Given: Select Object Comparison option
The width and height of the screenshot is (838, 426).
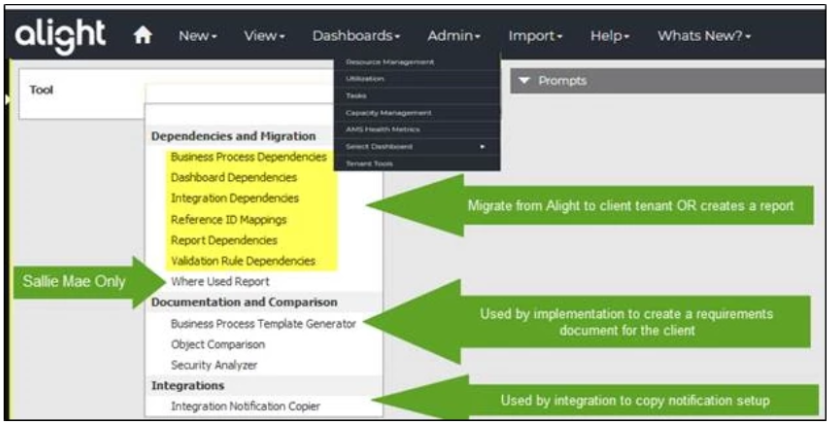Looking at the screenshot, I should [x=218, y=345].
